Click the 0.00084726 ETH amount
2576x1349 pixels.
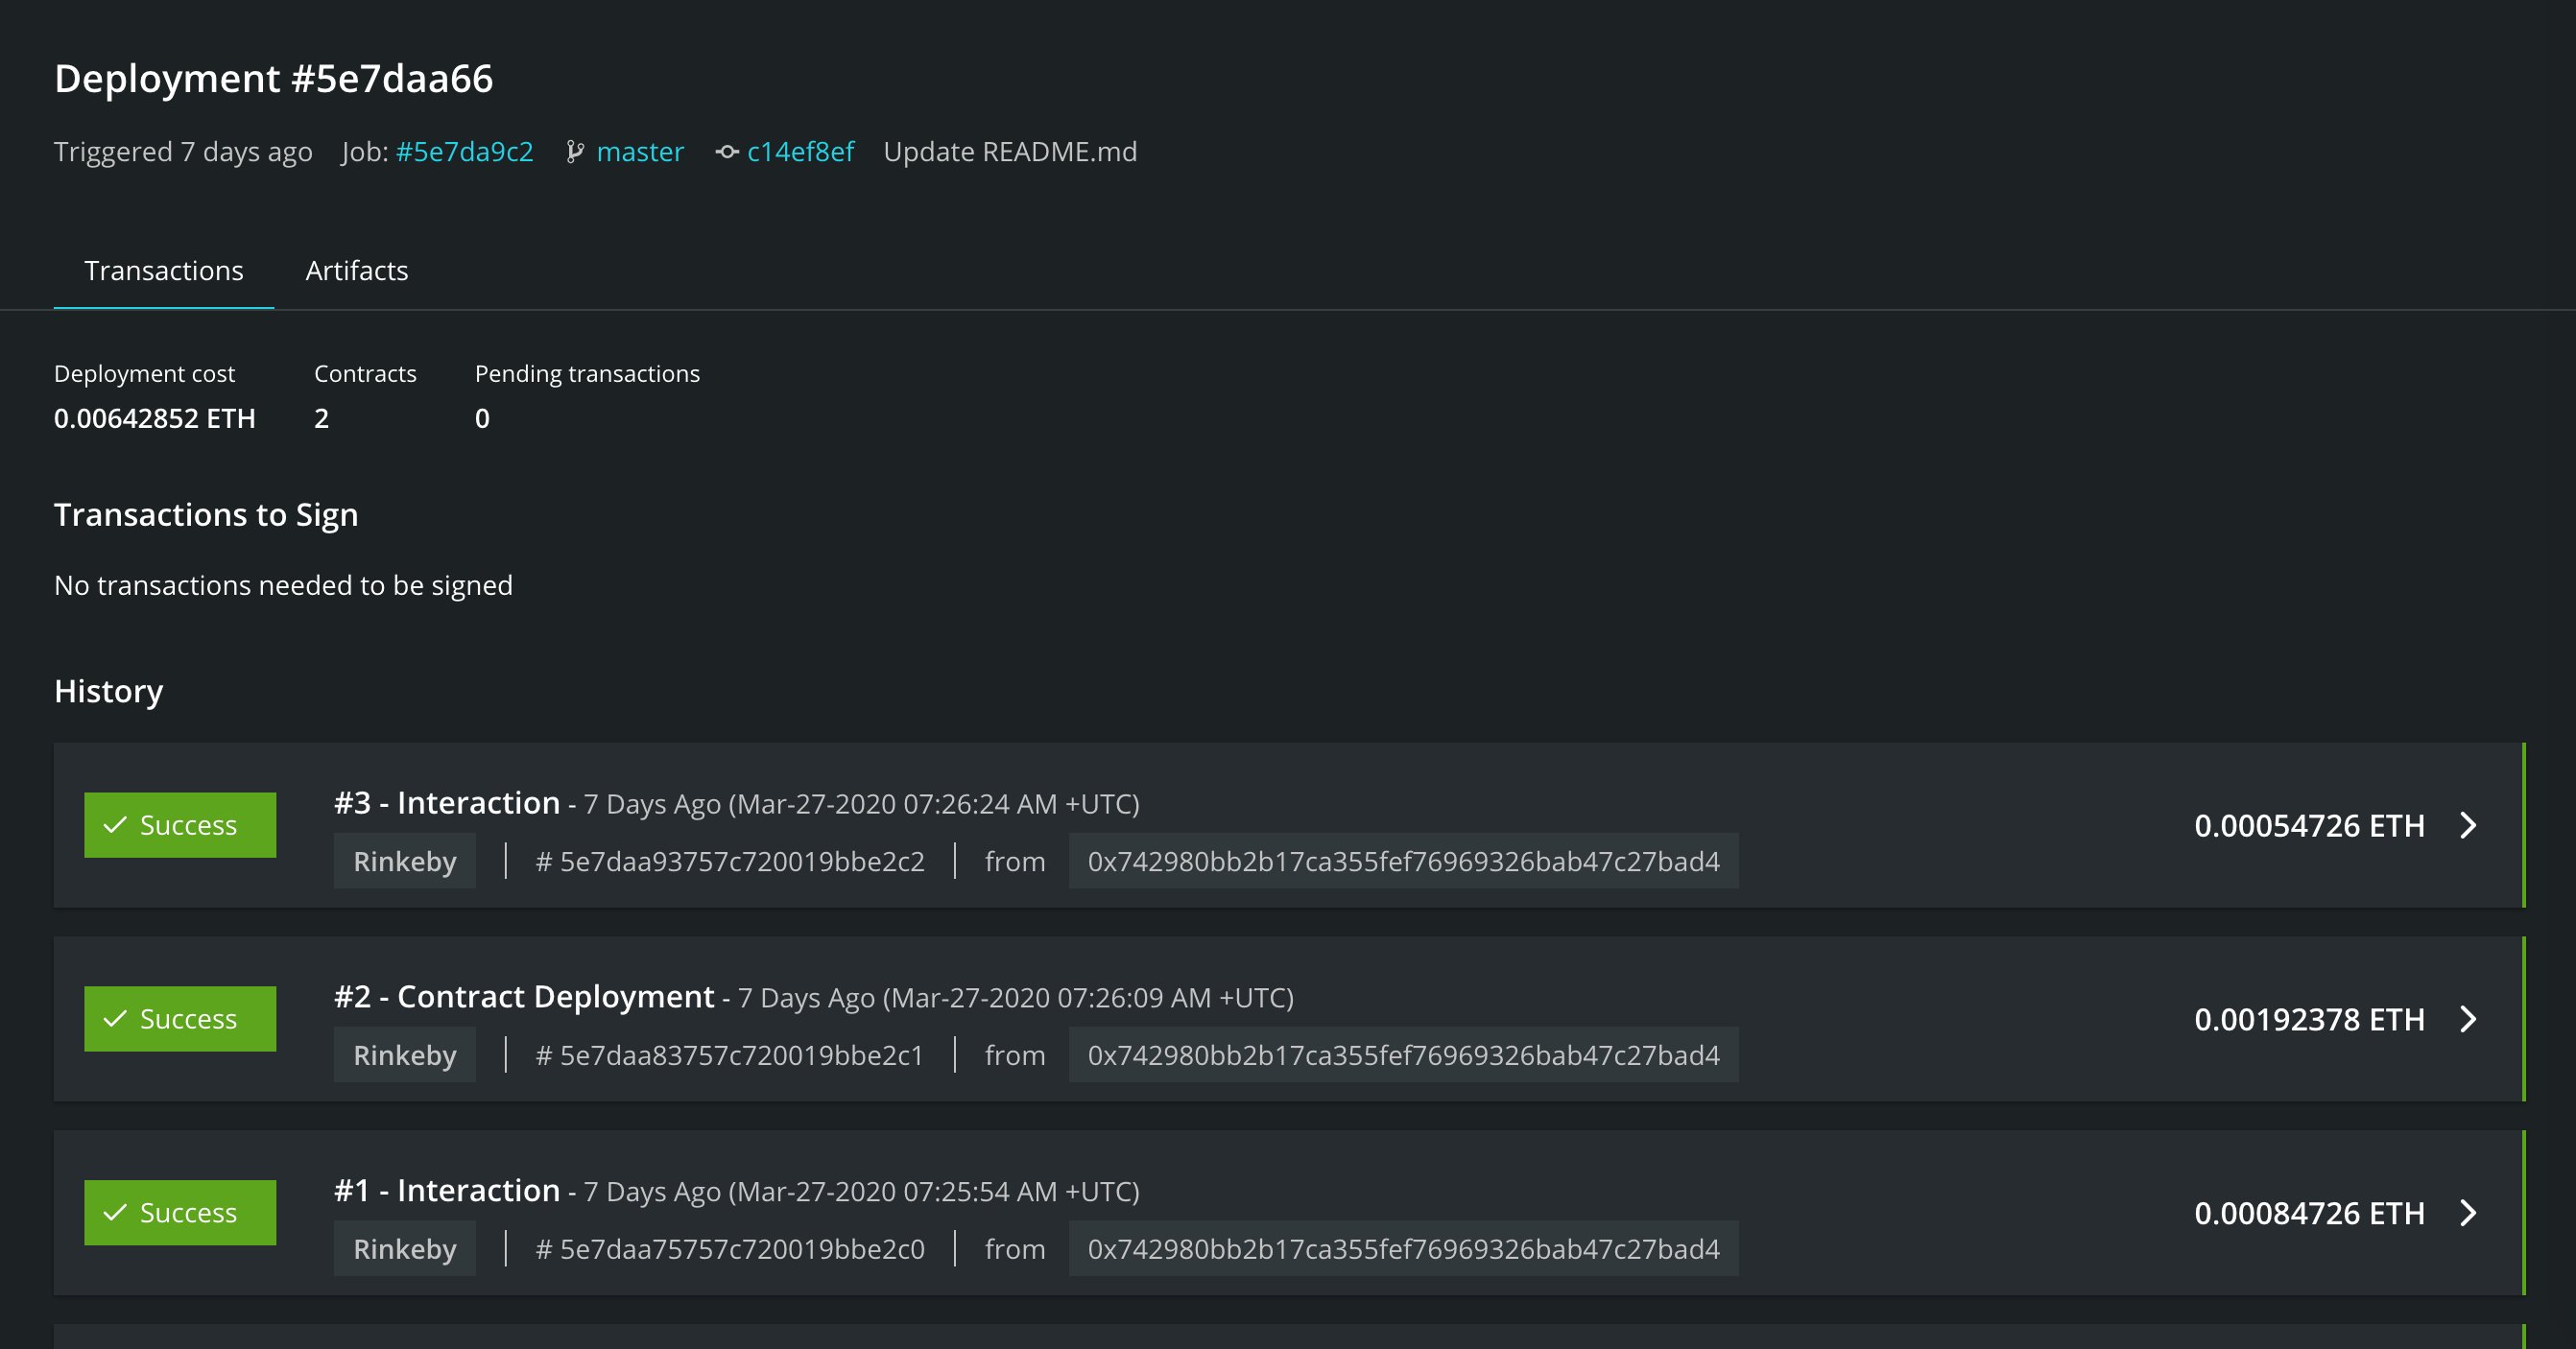(2309, 1214)
